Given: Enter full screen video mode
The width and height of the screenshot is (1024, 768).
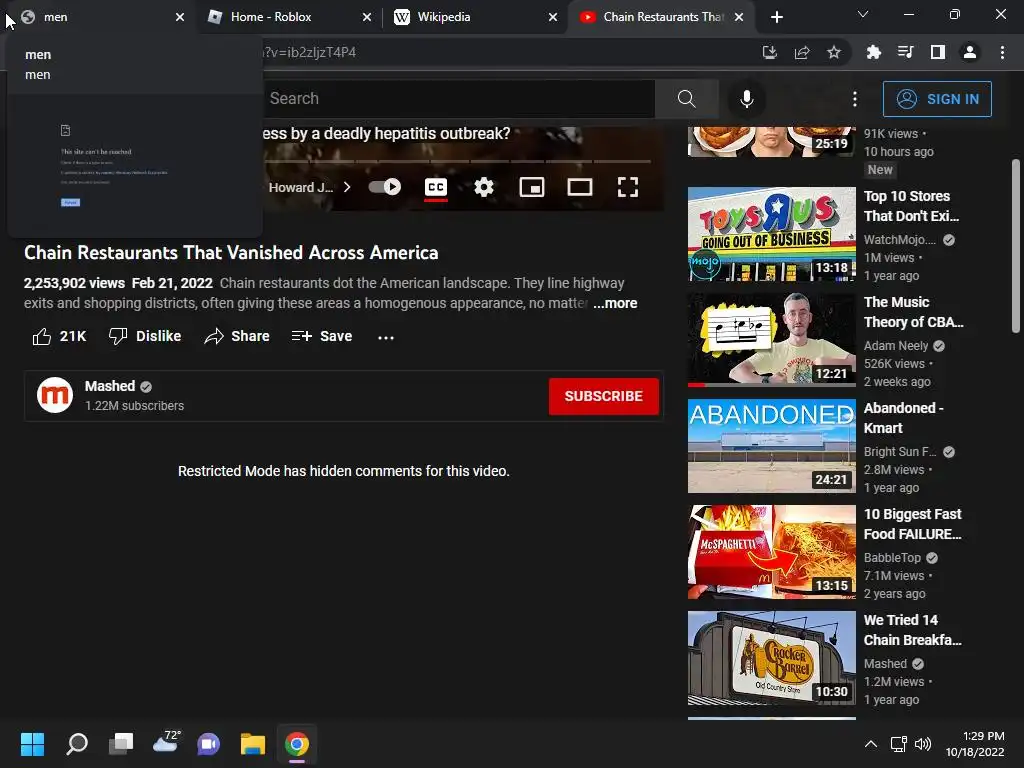Looking at the screenshot, I should (x=628, y=187).
